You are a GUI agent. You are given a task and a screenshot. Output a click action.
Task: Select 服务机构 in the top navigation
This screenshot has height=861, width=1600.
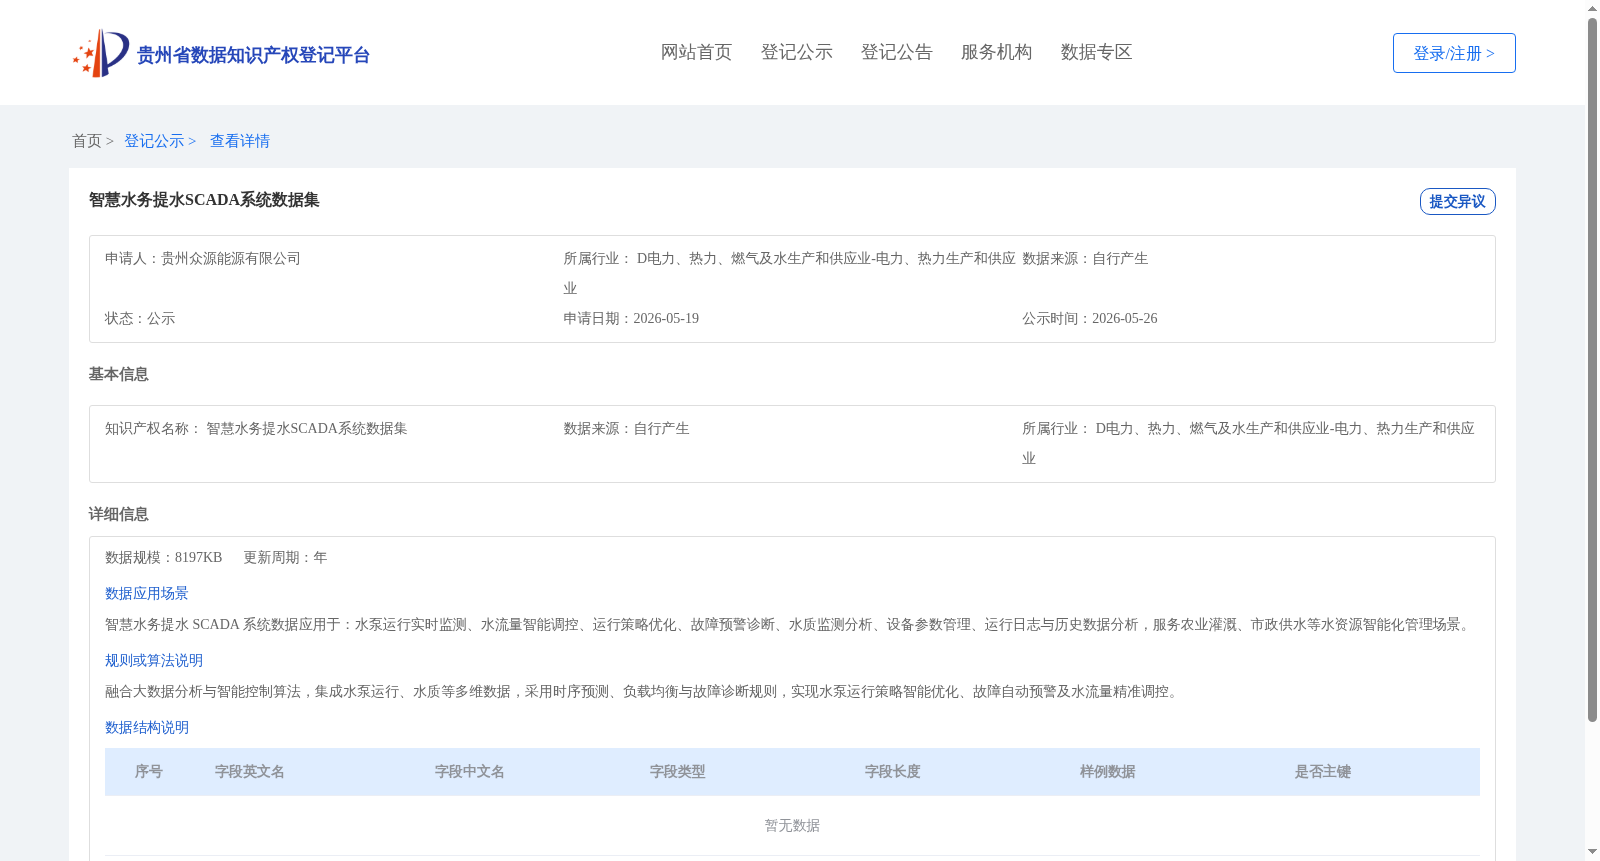(997, 52)
